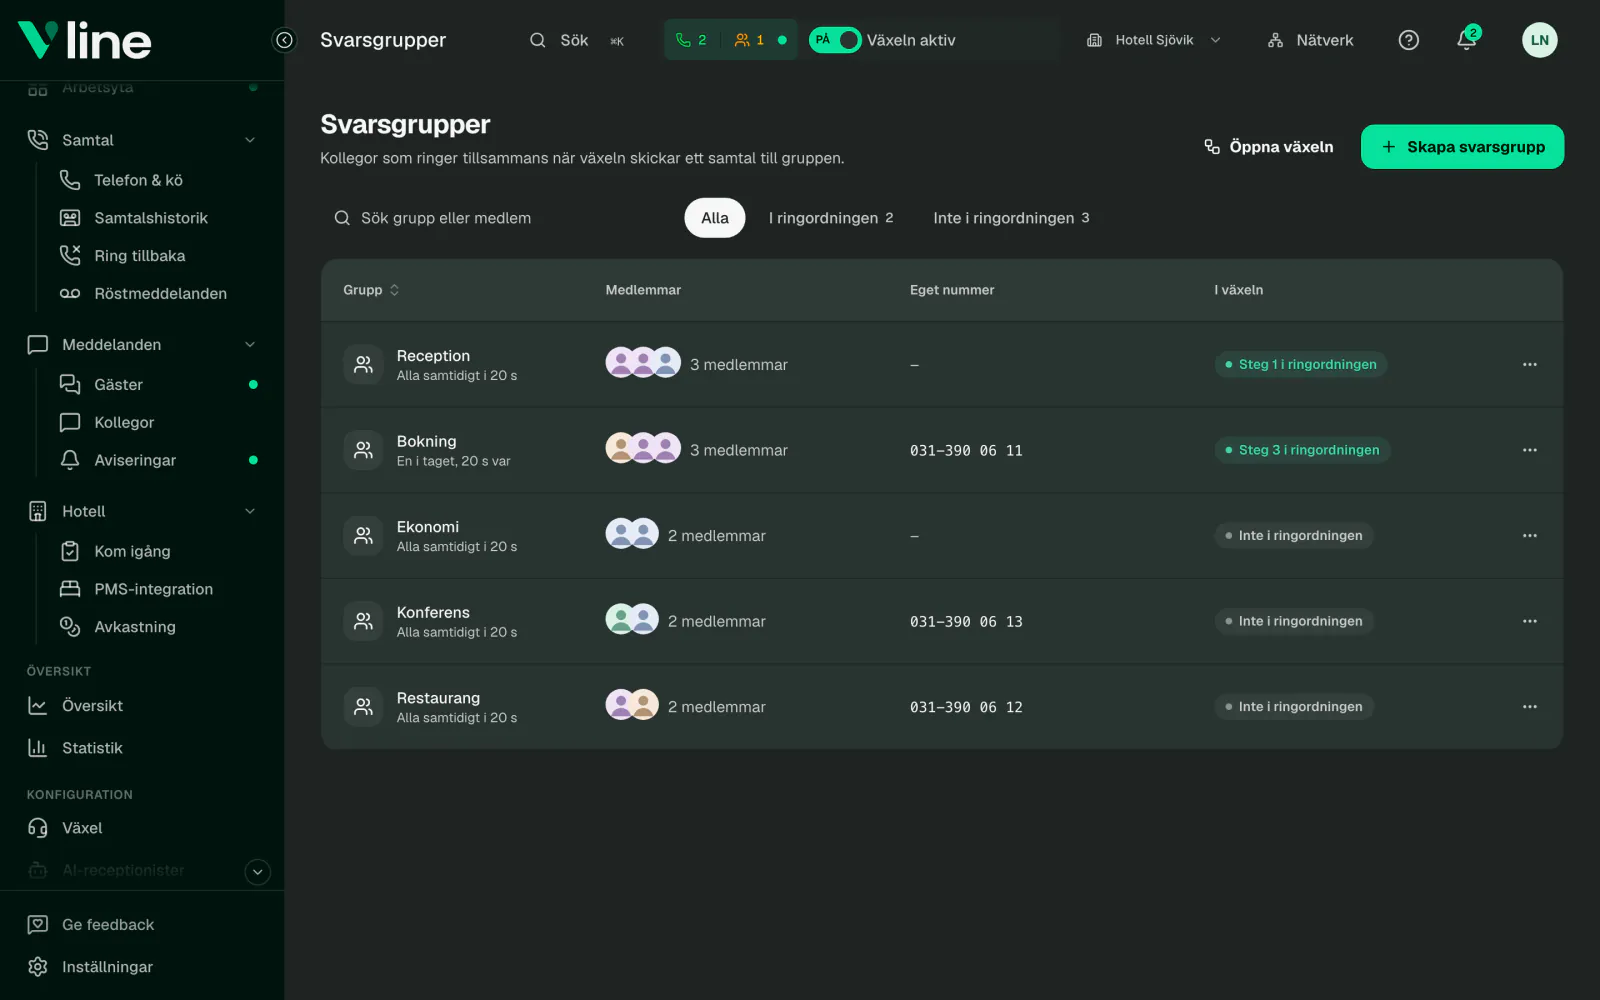Open the notifications bell
This screenshot has height=1000, width=1600.
pos(1467,40)
